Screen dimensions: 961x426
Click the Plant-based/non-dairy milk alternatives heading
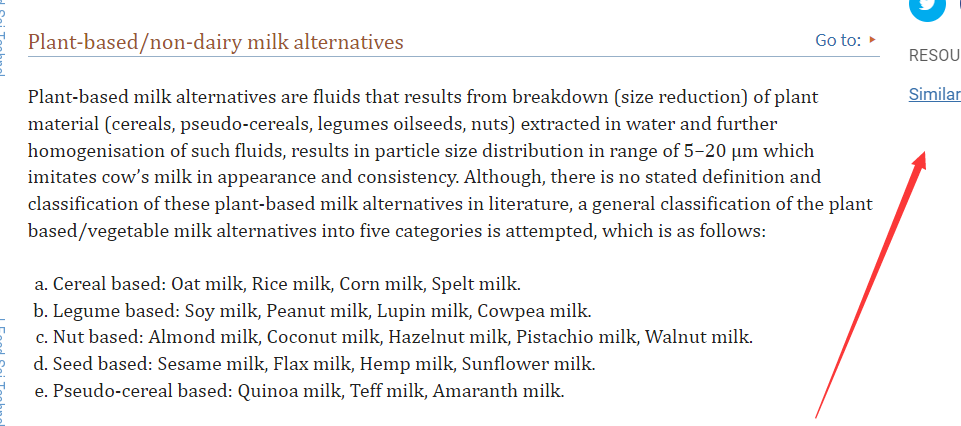point(216,42)
